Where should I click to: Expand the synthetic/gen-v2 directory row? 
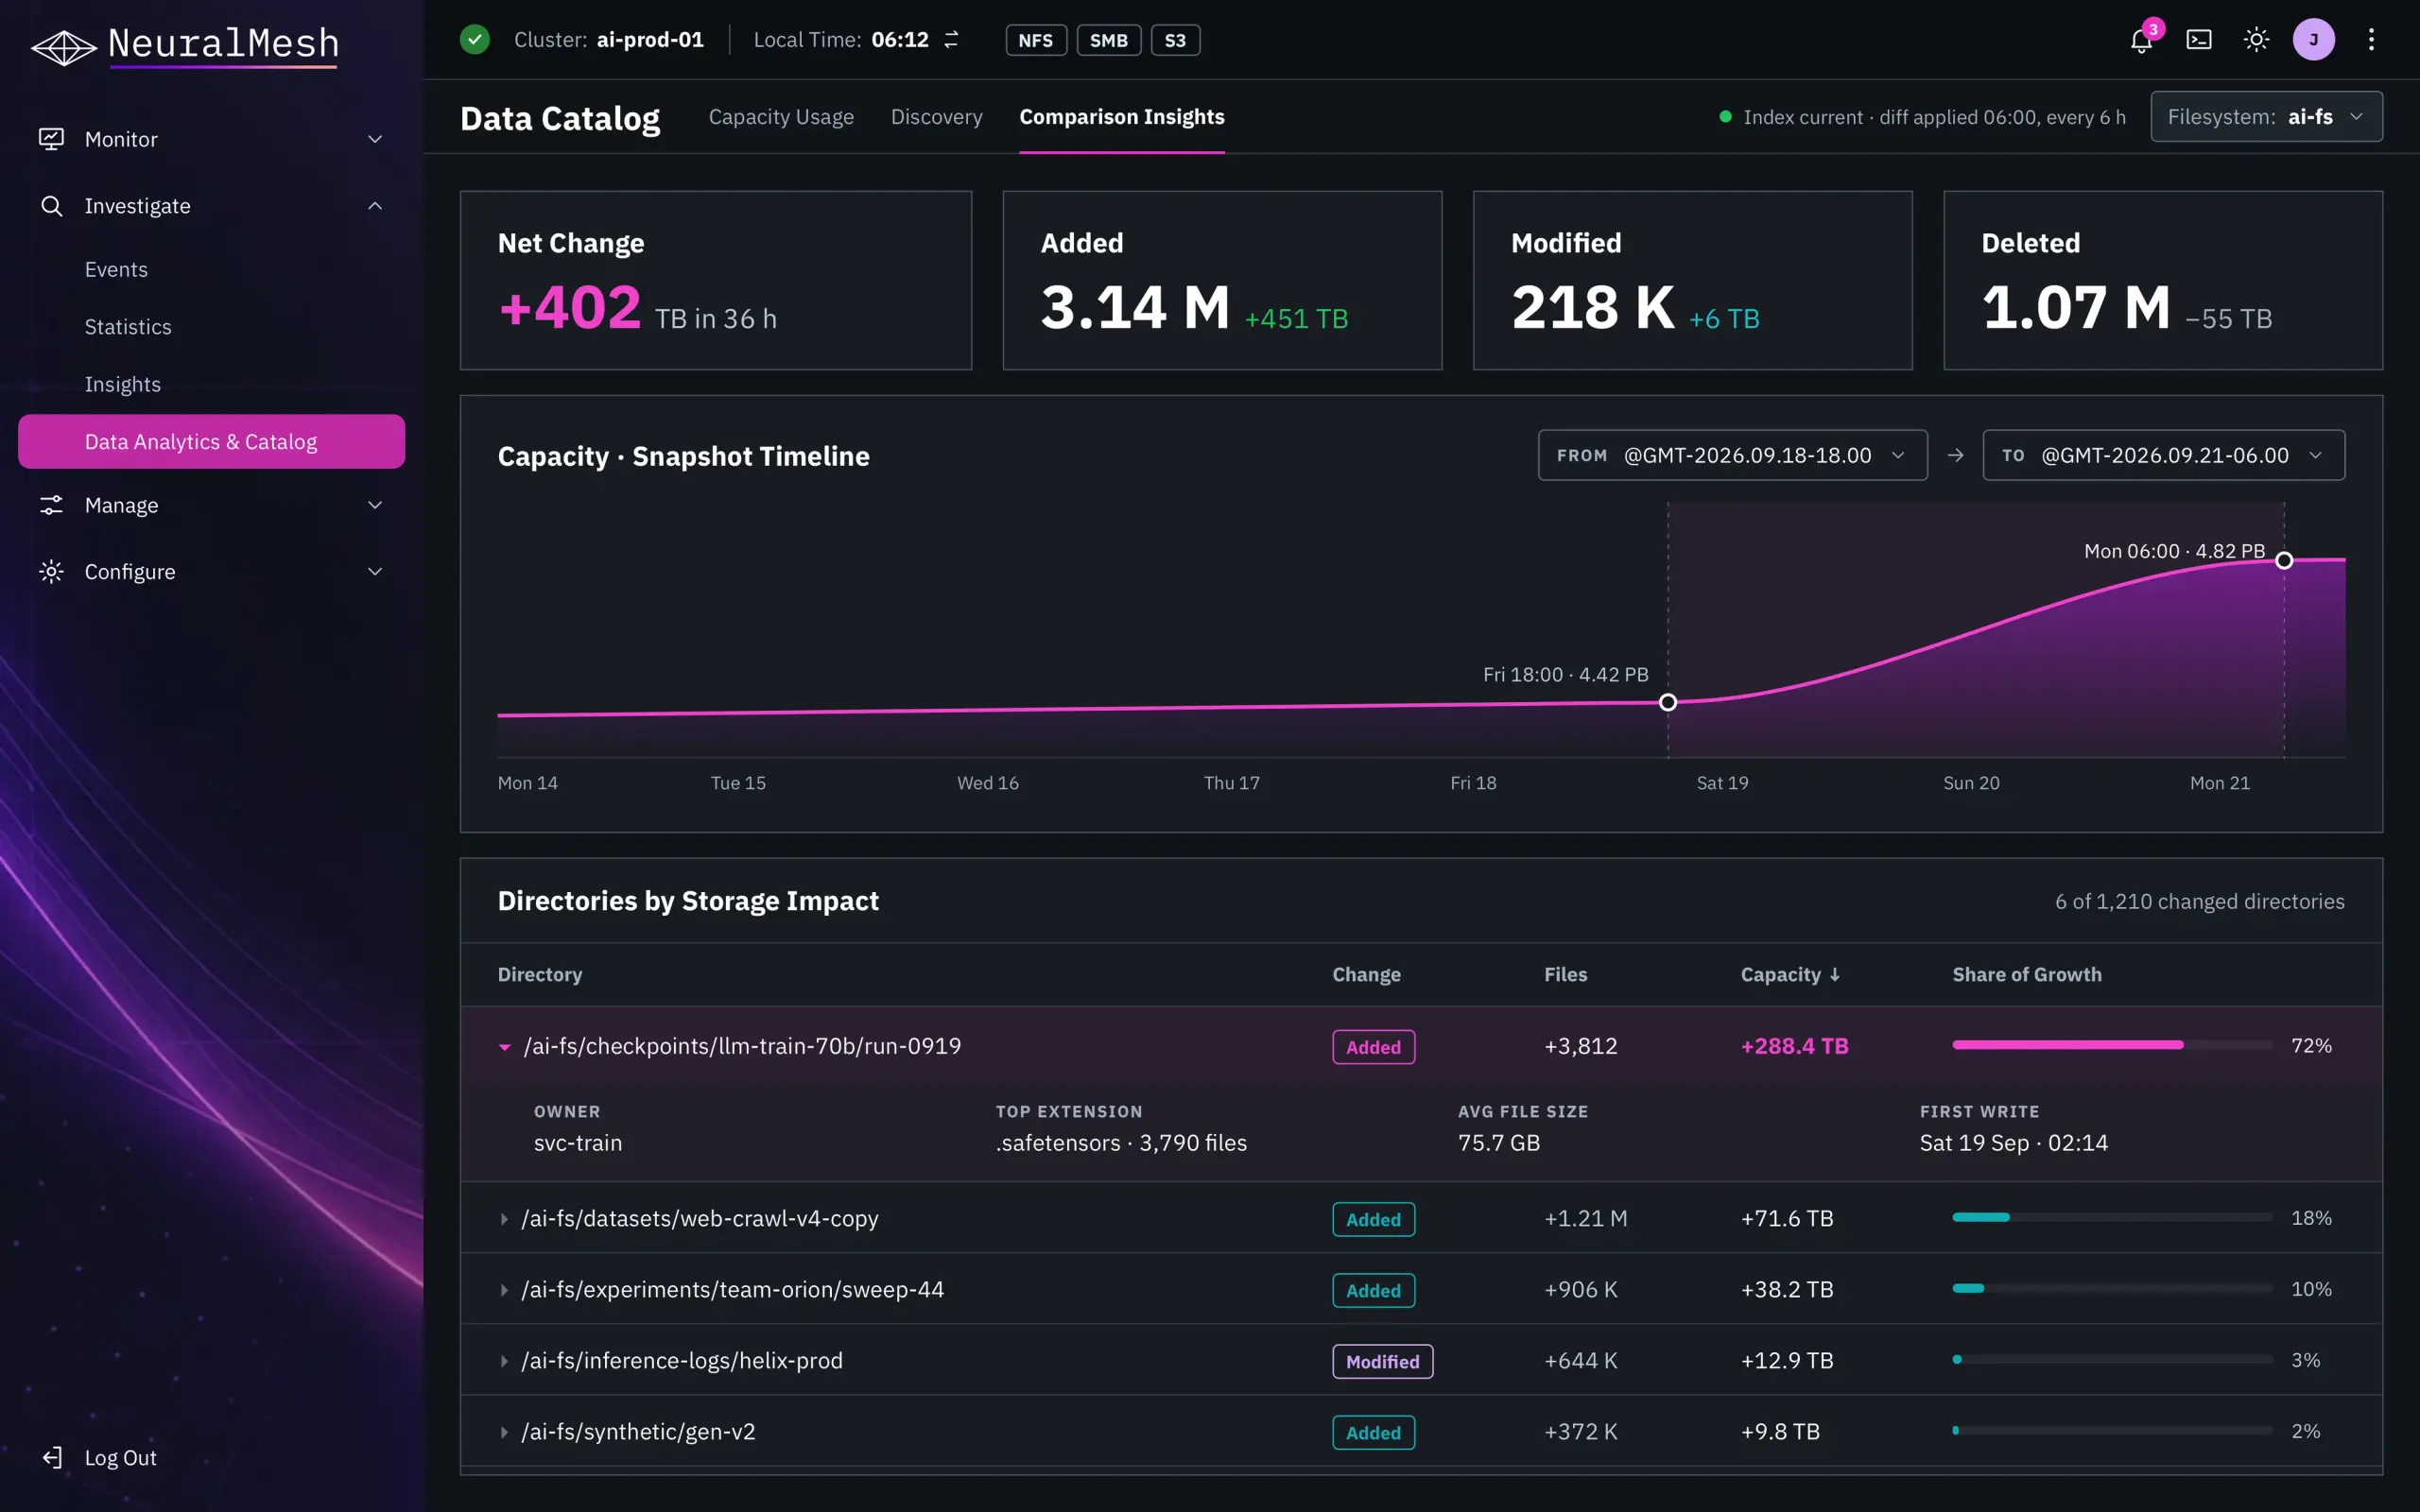[504, 1432]
